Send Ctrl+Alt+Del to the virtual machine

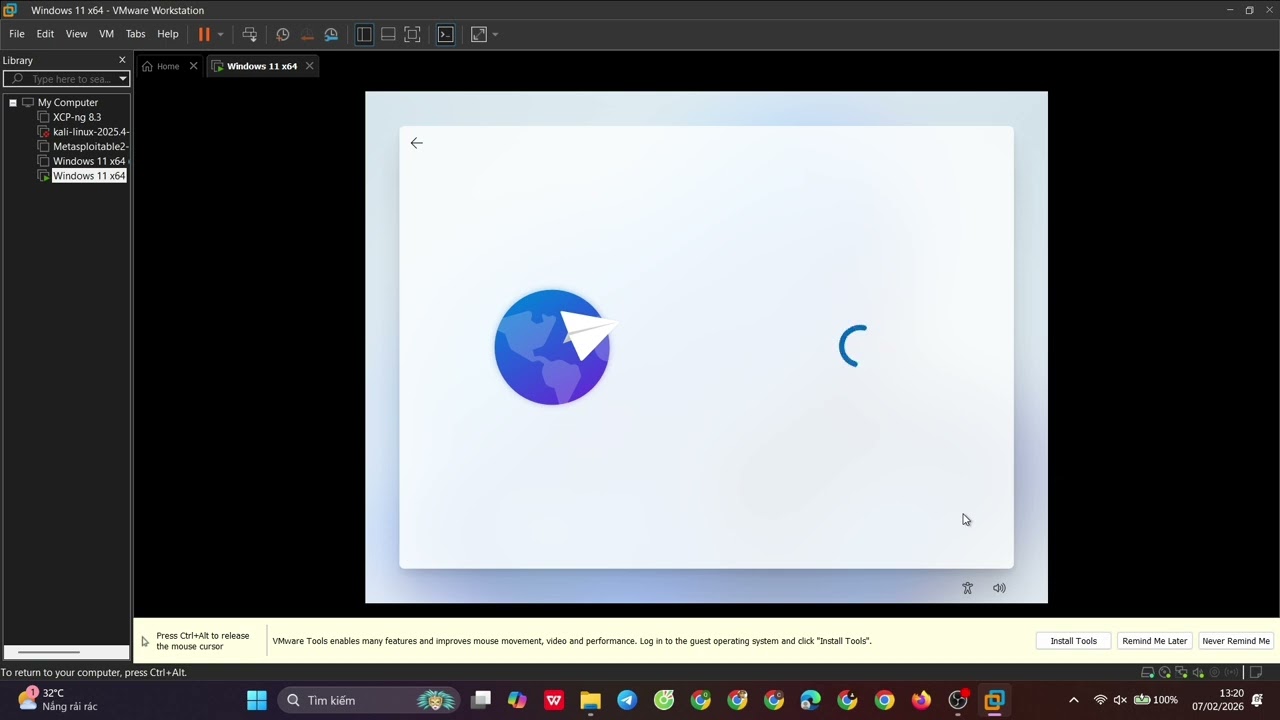pyautogui.click(x=250, y=34)
